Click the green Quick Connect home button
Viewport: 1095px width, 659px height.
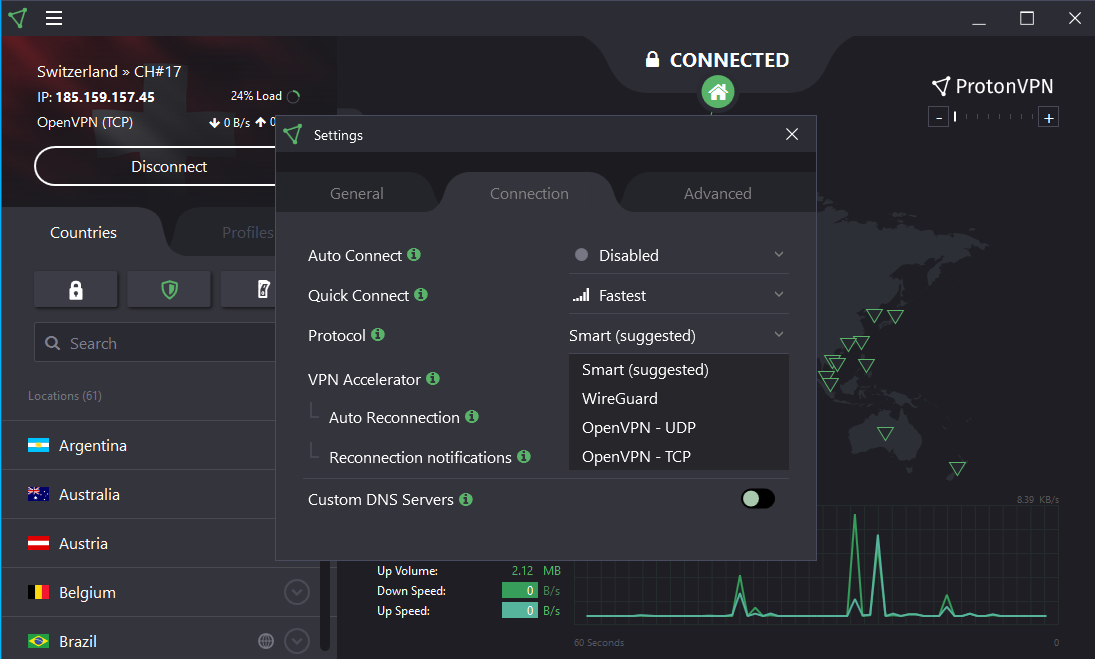(x=717, y=91)
